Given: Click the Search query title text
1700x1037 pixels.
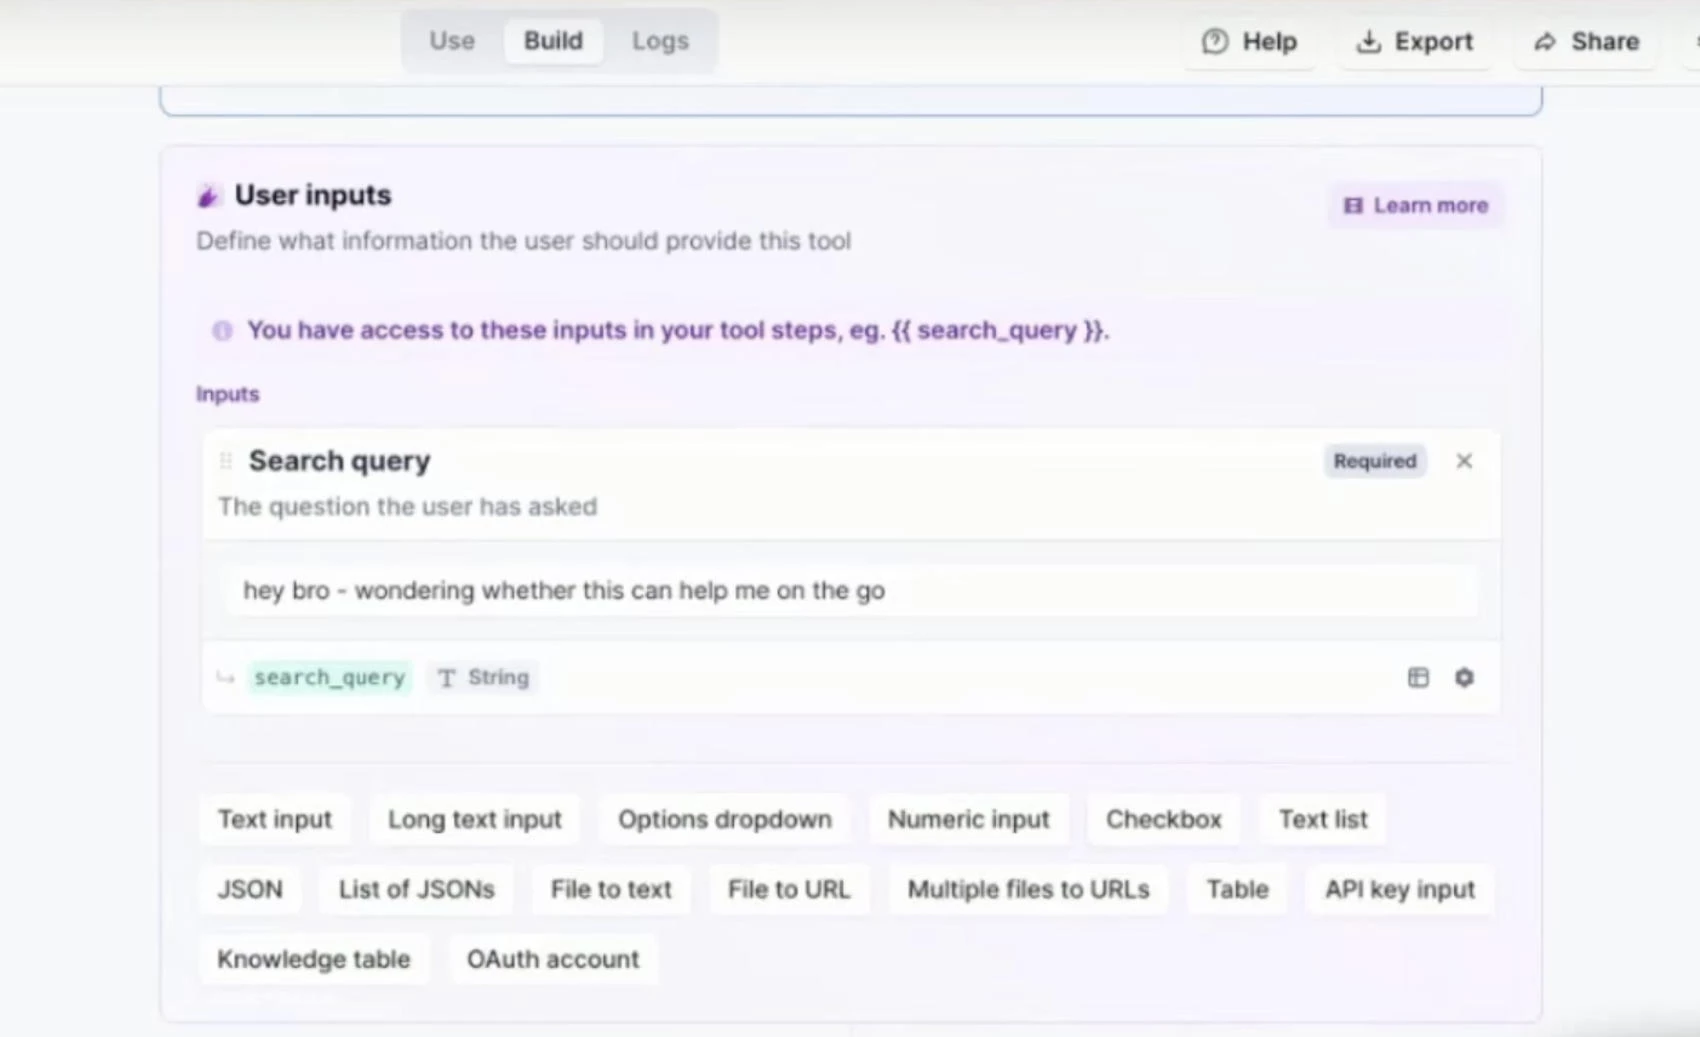Looking at the screenshot, I should pos(340,461).
